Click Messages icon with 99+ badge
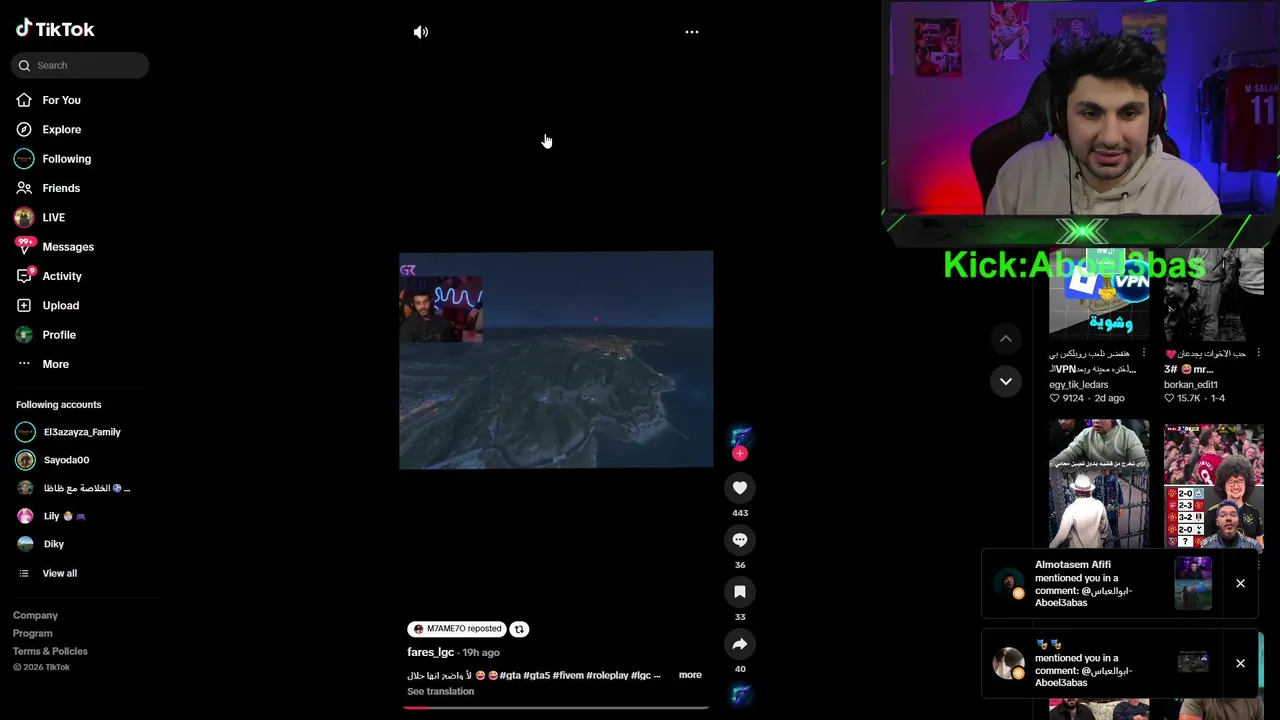 tap(24, 246)
